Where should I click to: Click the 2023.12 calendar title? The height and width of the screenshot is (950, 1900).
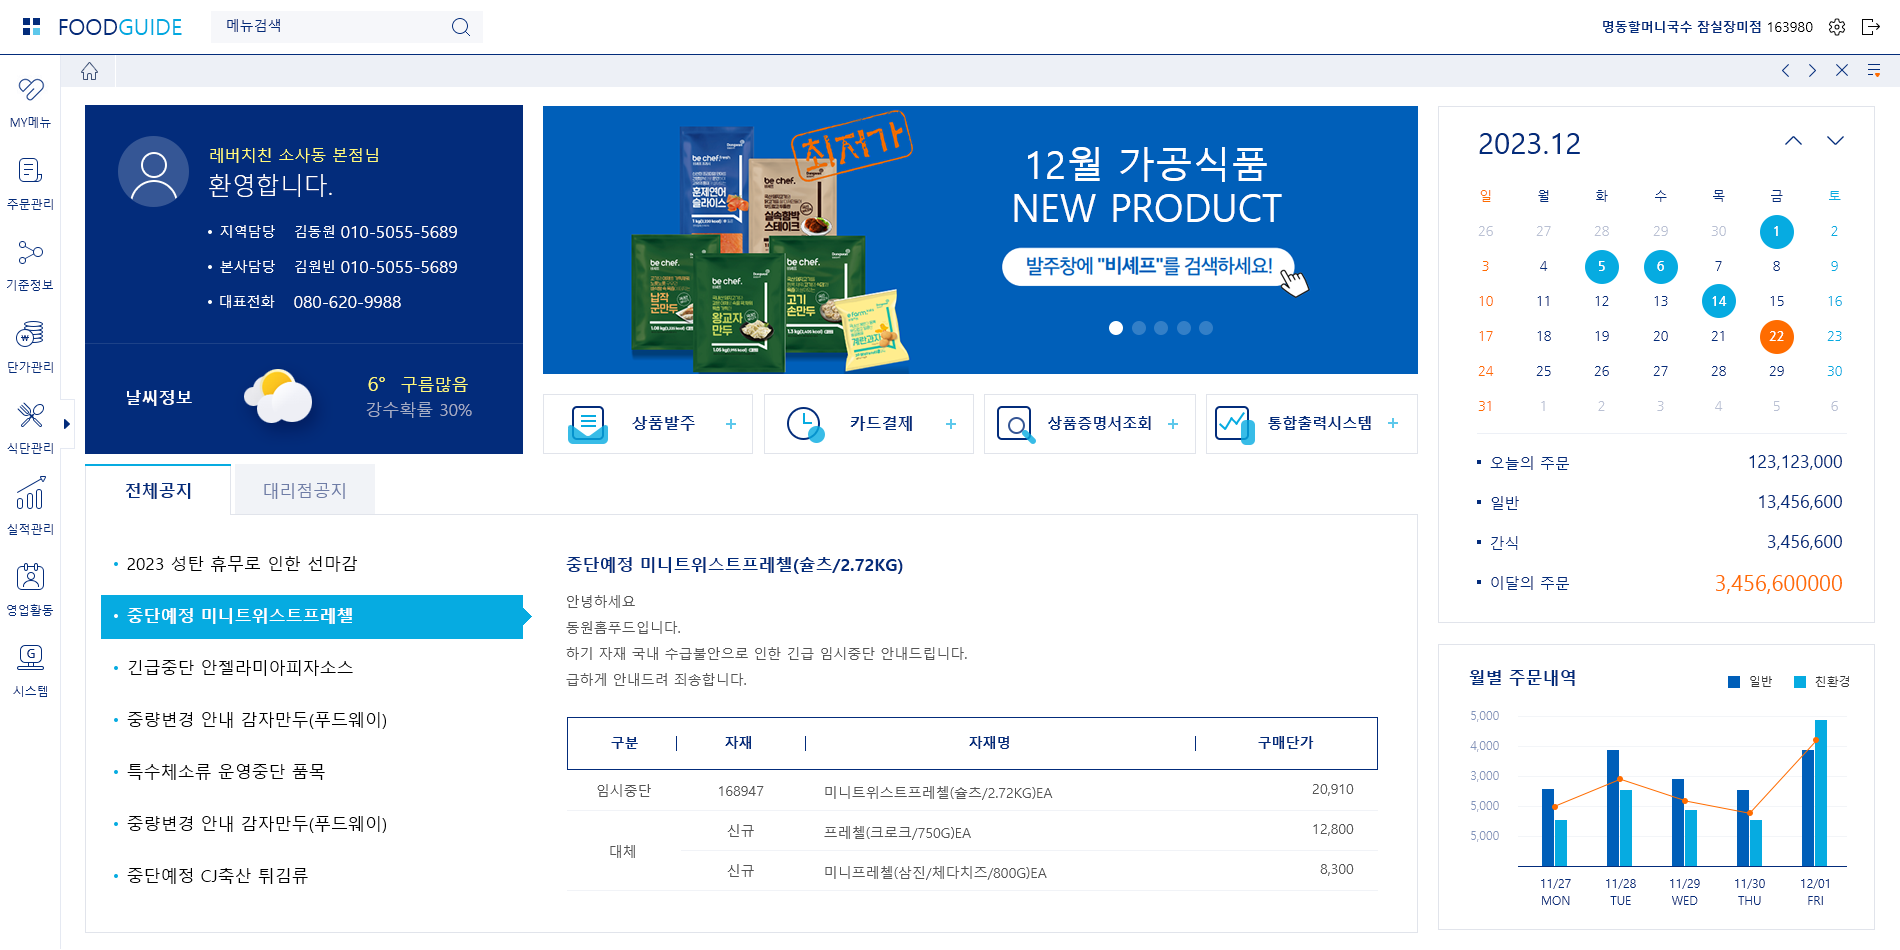coord(1529,144)
